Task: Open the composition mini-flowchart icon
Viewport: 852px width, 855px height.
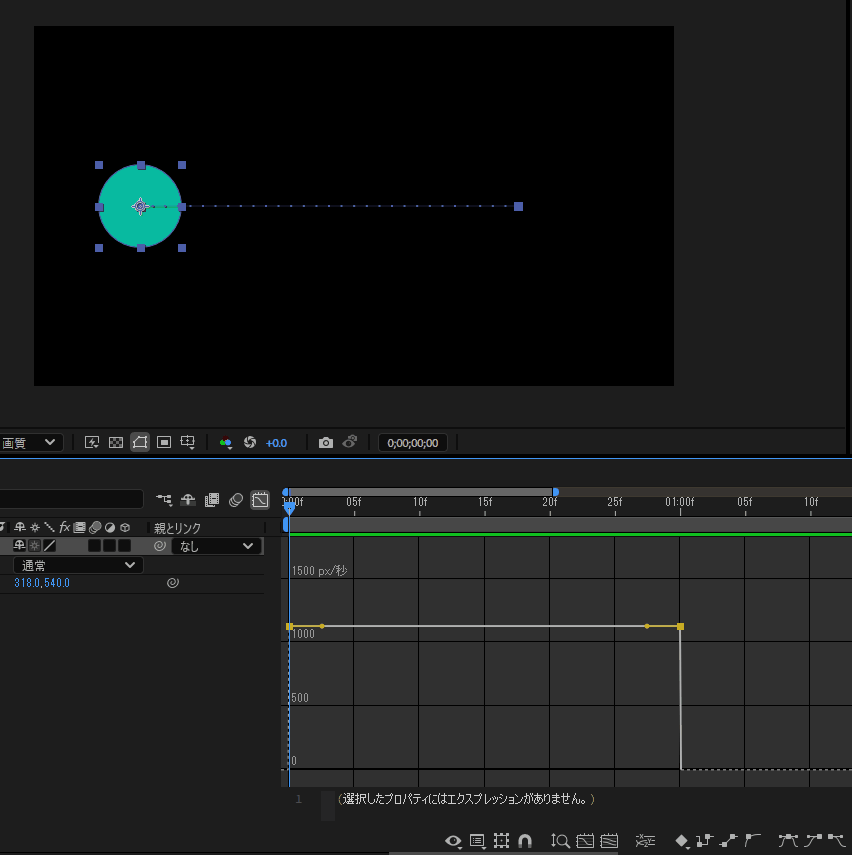Action: pos(164,499)
